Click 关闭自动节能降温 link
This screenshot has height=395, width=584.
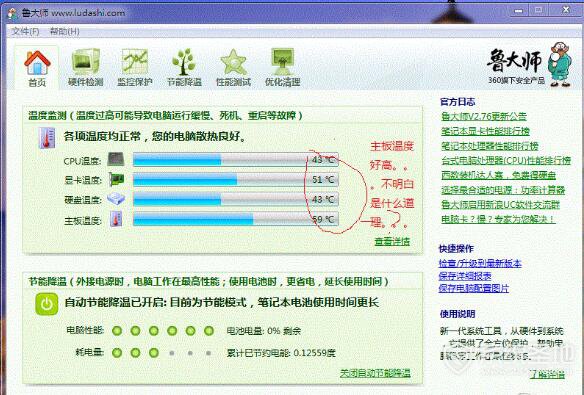click(375, 373)
